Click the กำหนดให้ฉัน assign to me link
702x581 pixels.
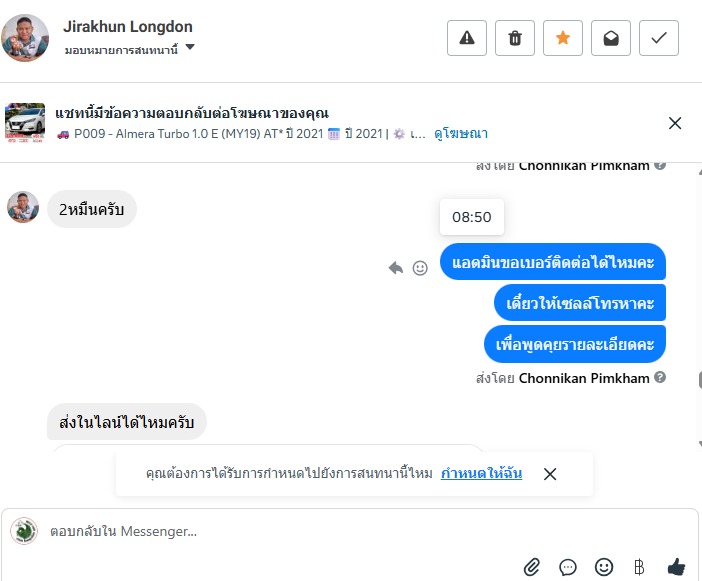click(x=481, y=473)
